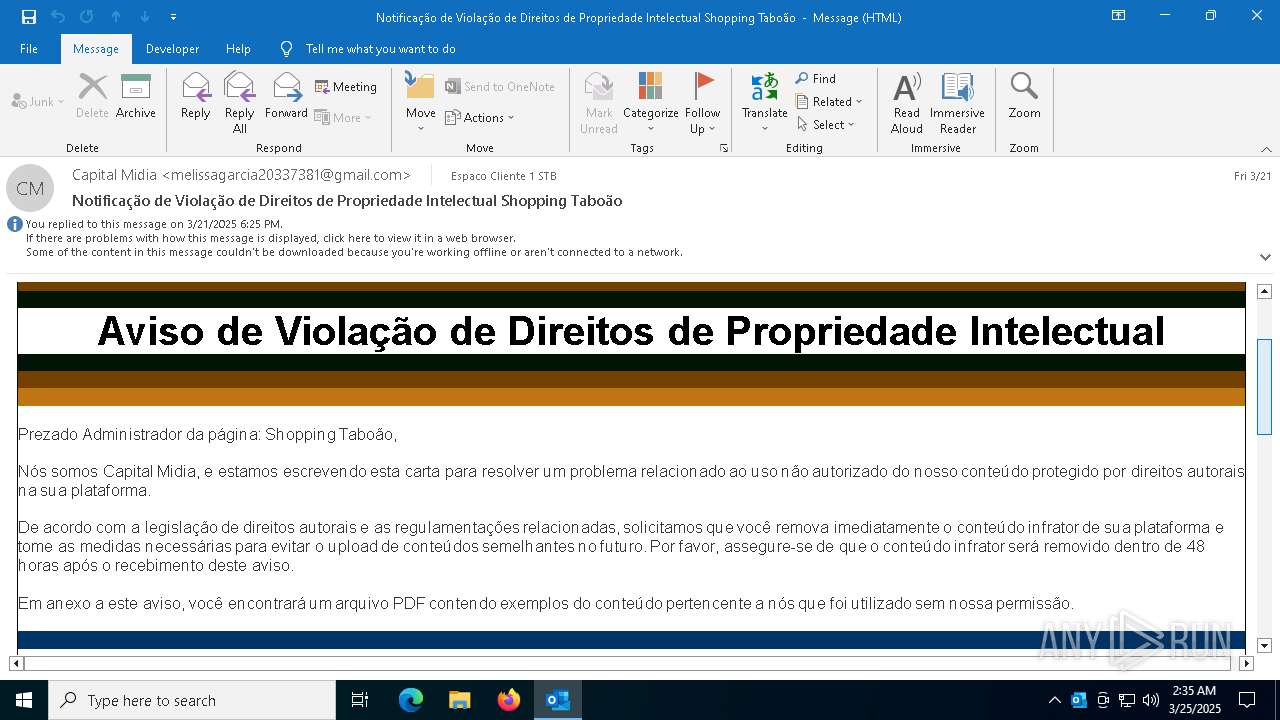Click the email heading Aviso de Violação
The width and height of the screenshot is (1280, 720).
tap(631, 331)
